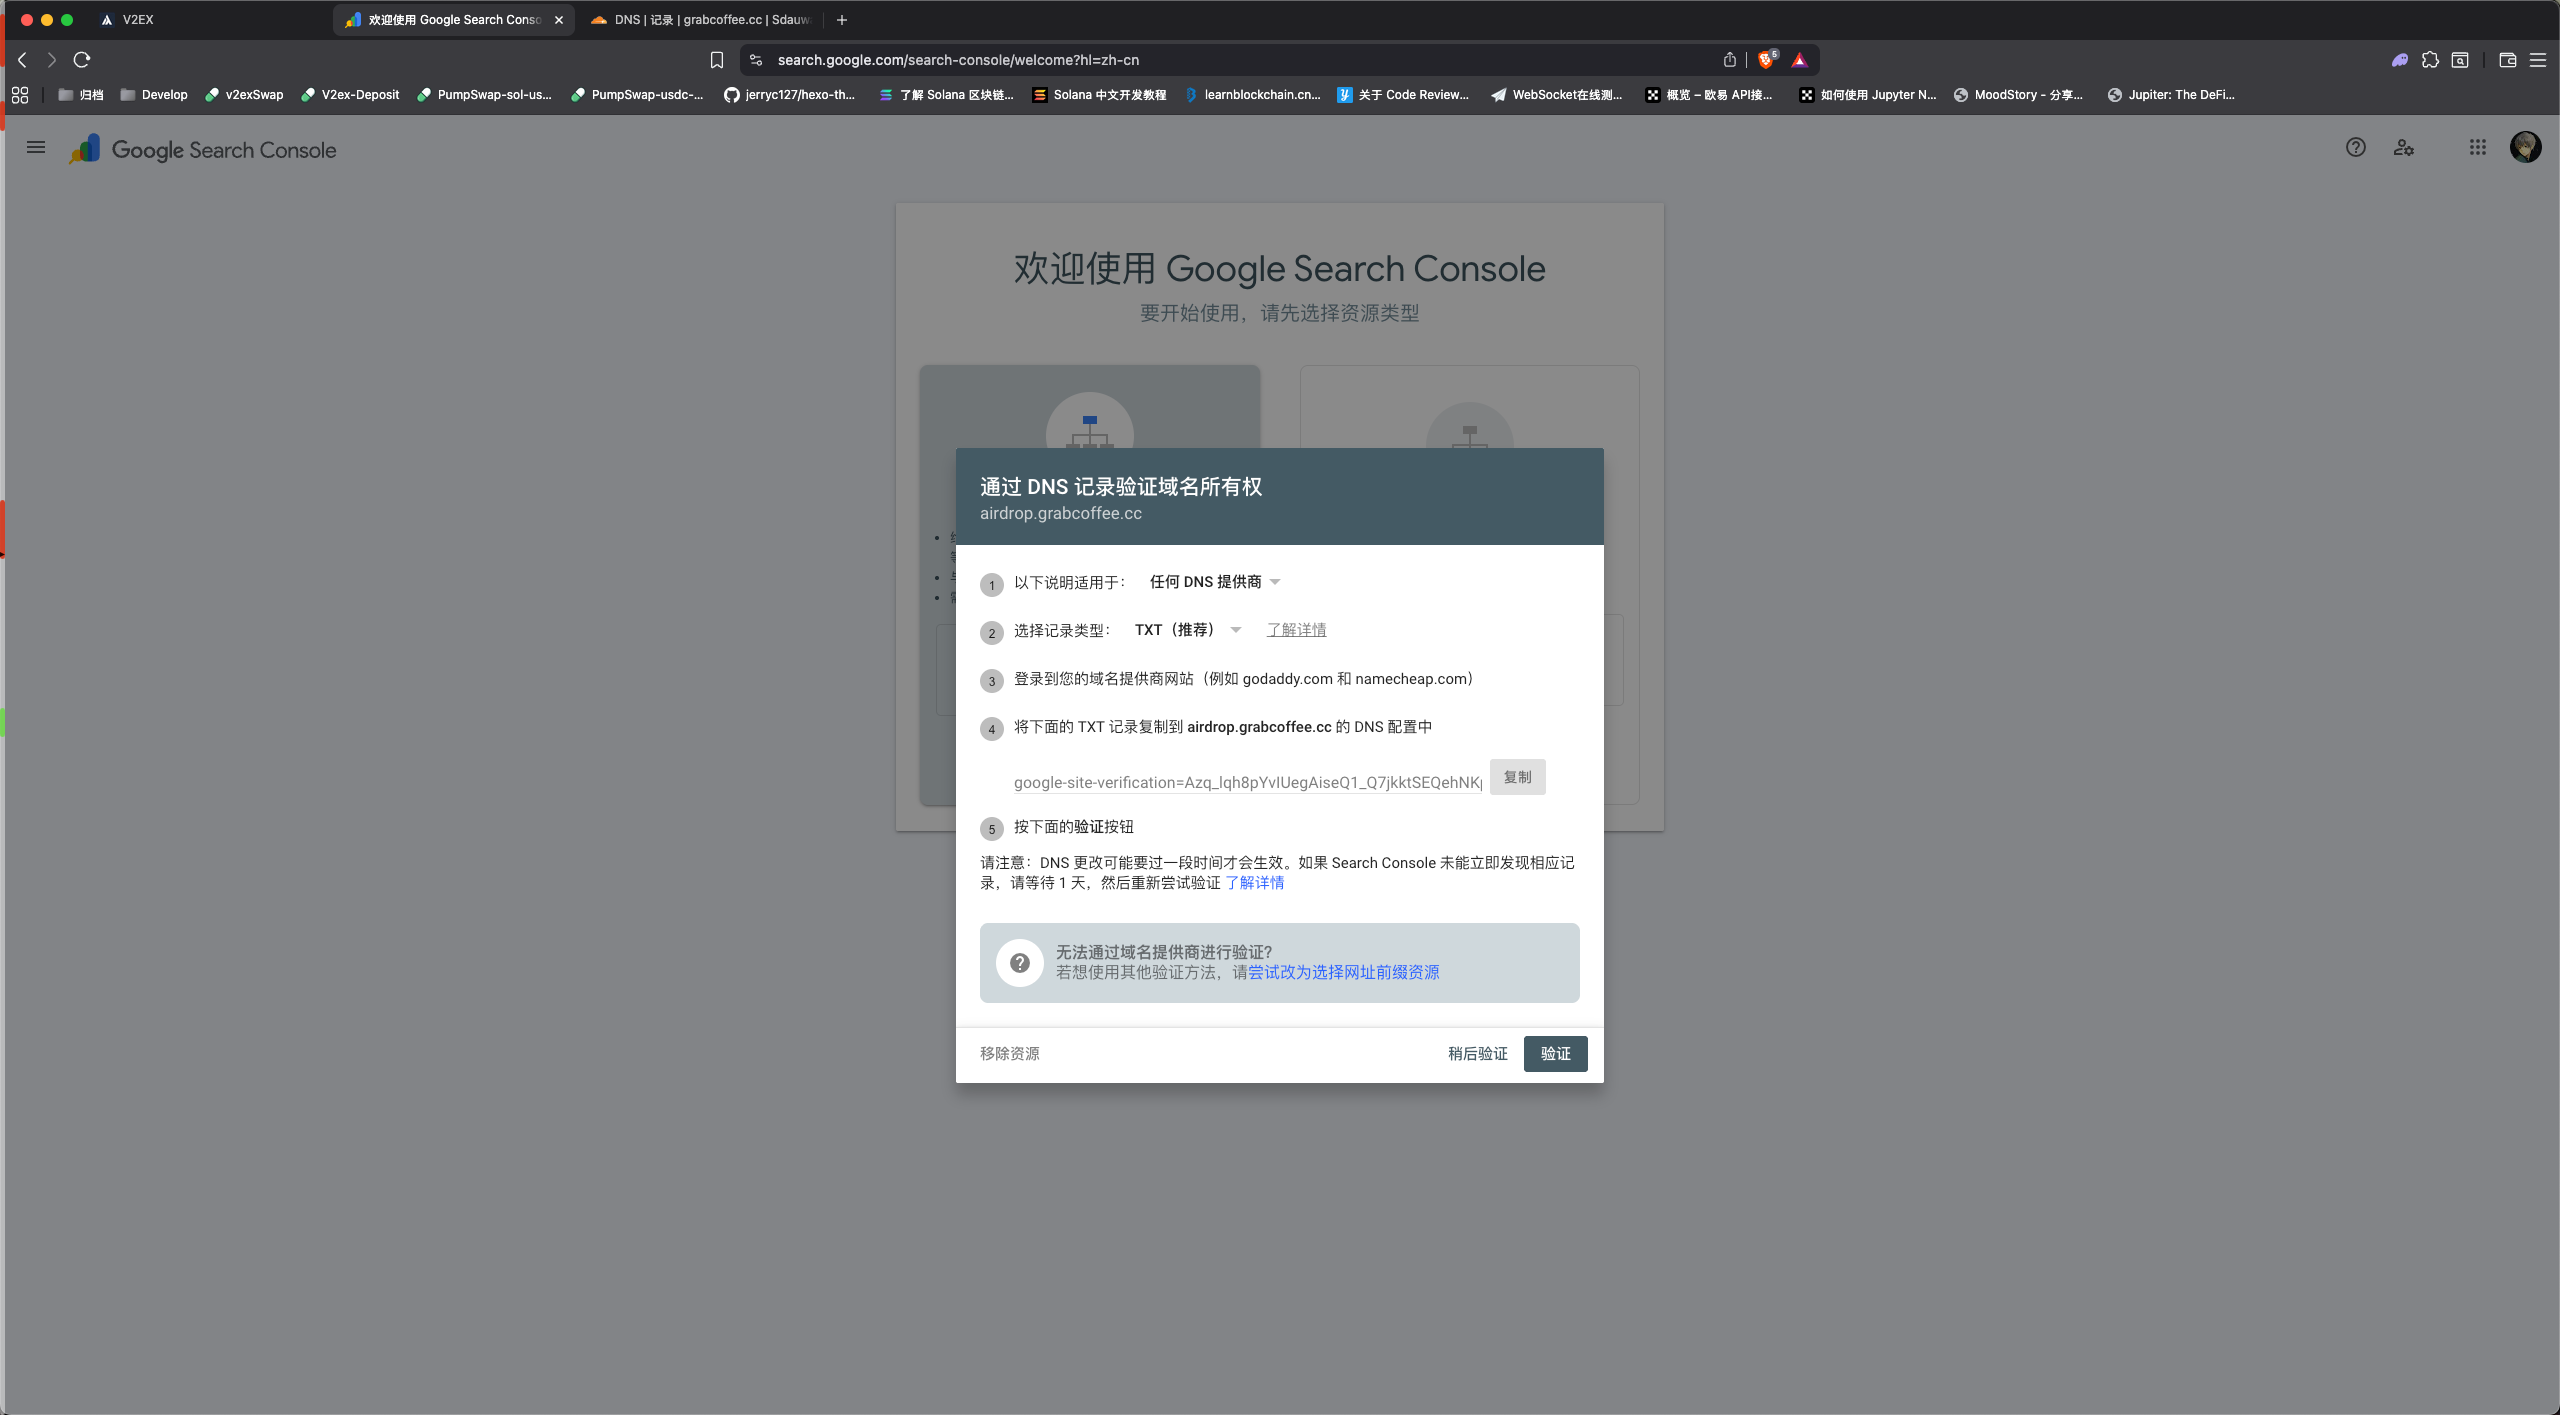The image size is (2560, 1415).
Task: Copy the TXT verification record with 复制
Action: tap(1517, 777)
